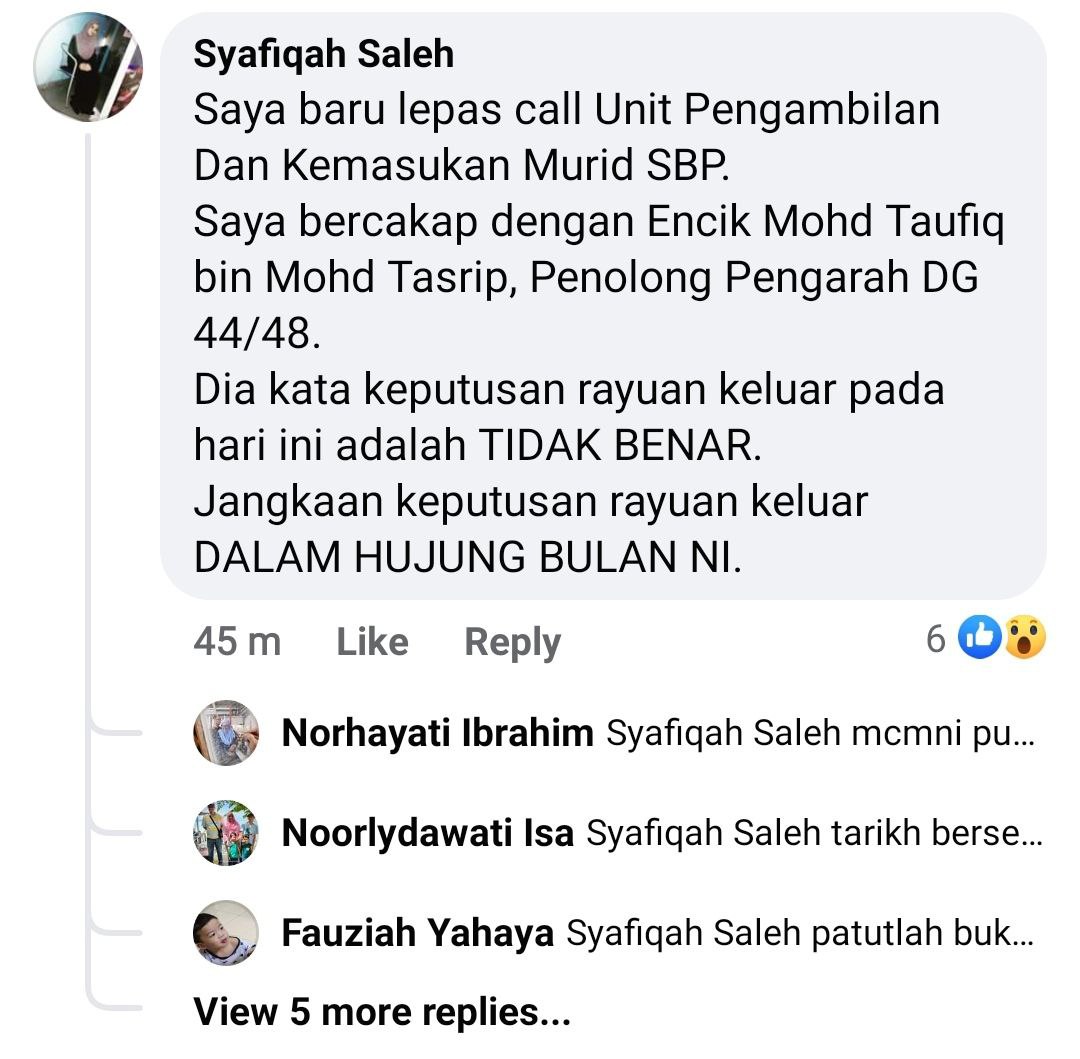Screen dimensions: 1080x1059
Task: Reply to Syafiqah Saleh's comment
Action: [x=512, y=643]
